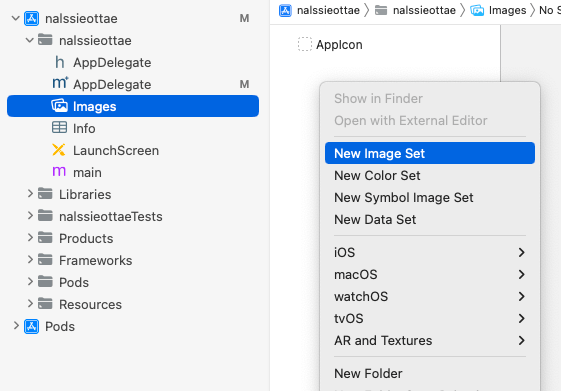
Task: Select the Info row label
Action: (84, 128)
